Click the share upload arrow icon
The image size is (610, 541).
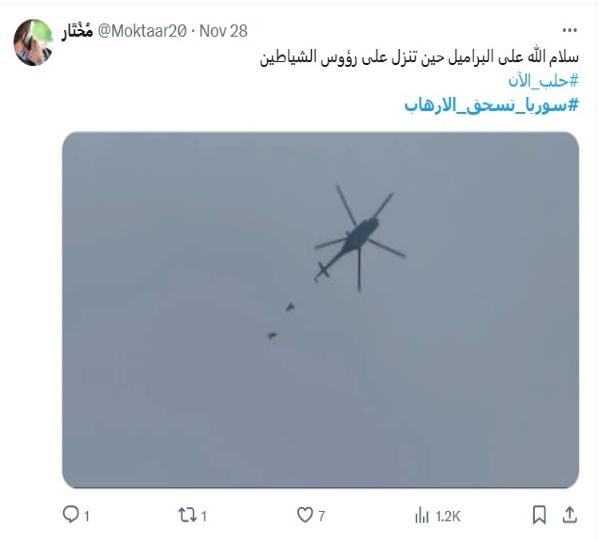(x=570, y=515)
